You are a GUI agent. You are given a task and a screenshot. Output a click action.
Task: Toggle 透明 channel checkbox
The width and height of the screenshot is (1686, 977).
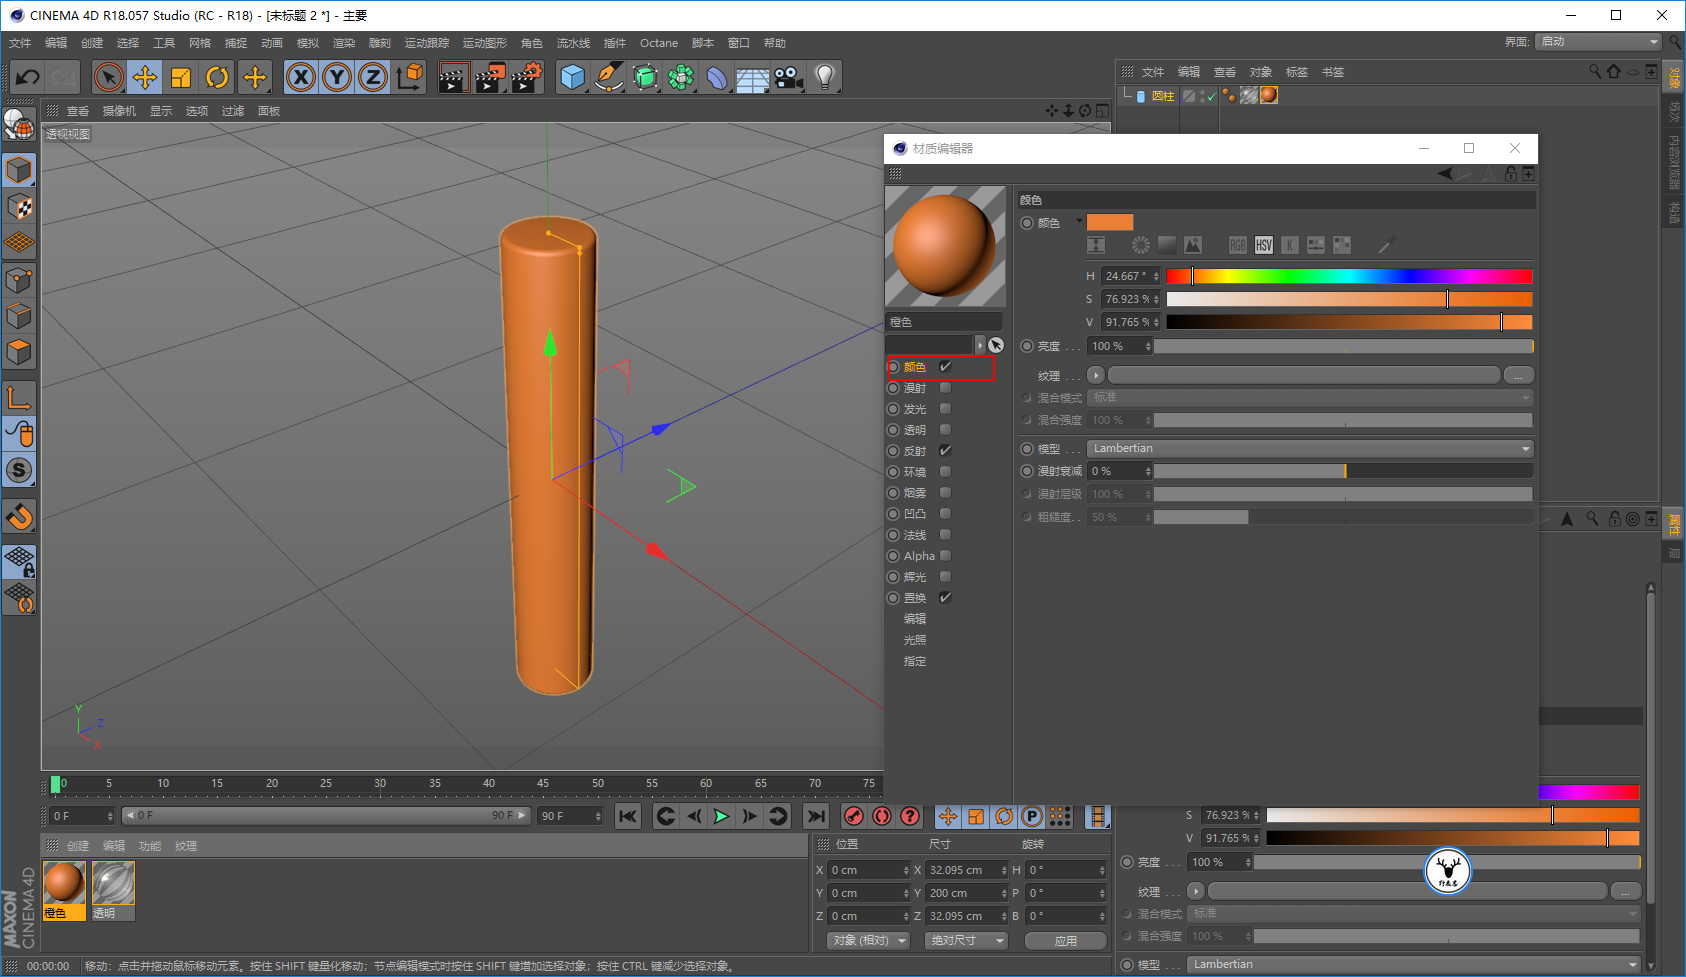(x=945, y=430)
